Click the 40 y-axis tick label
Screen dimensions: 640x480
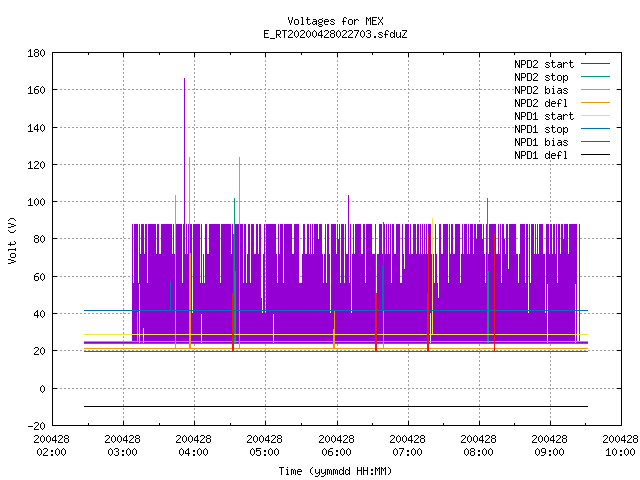pos(39,314)
